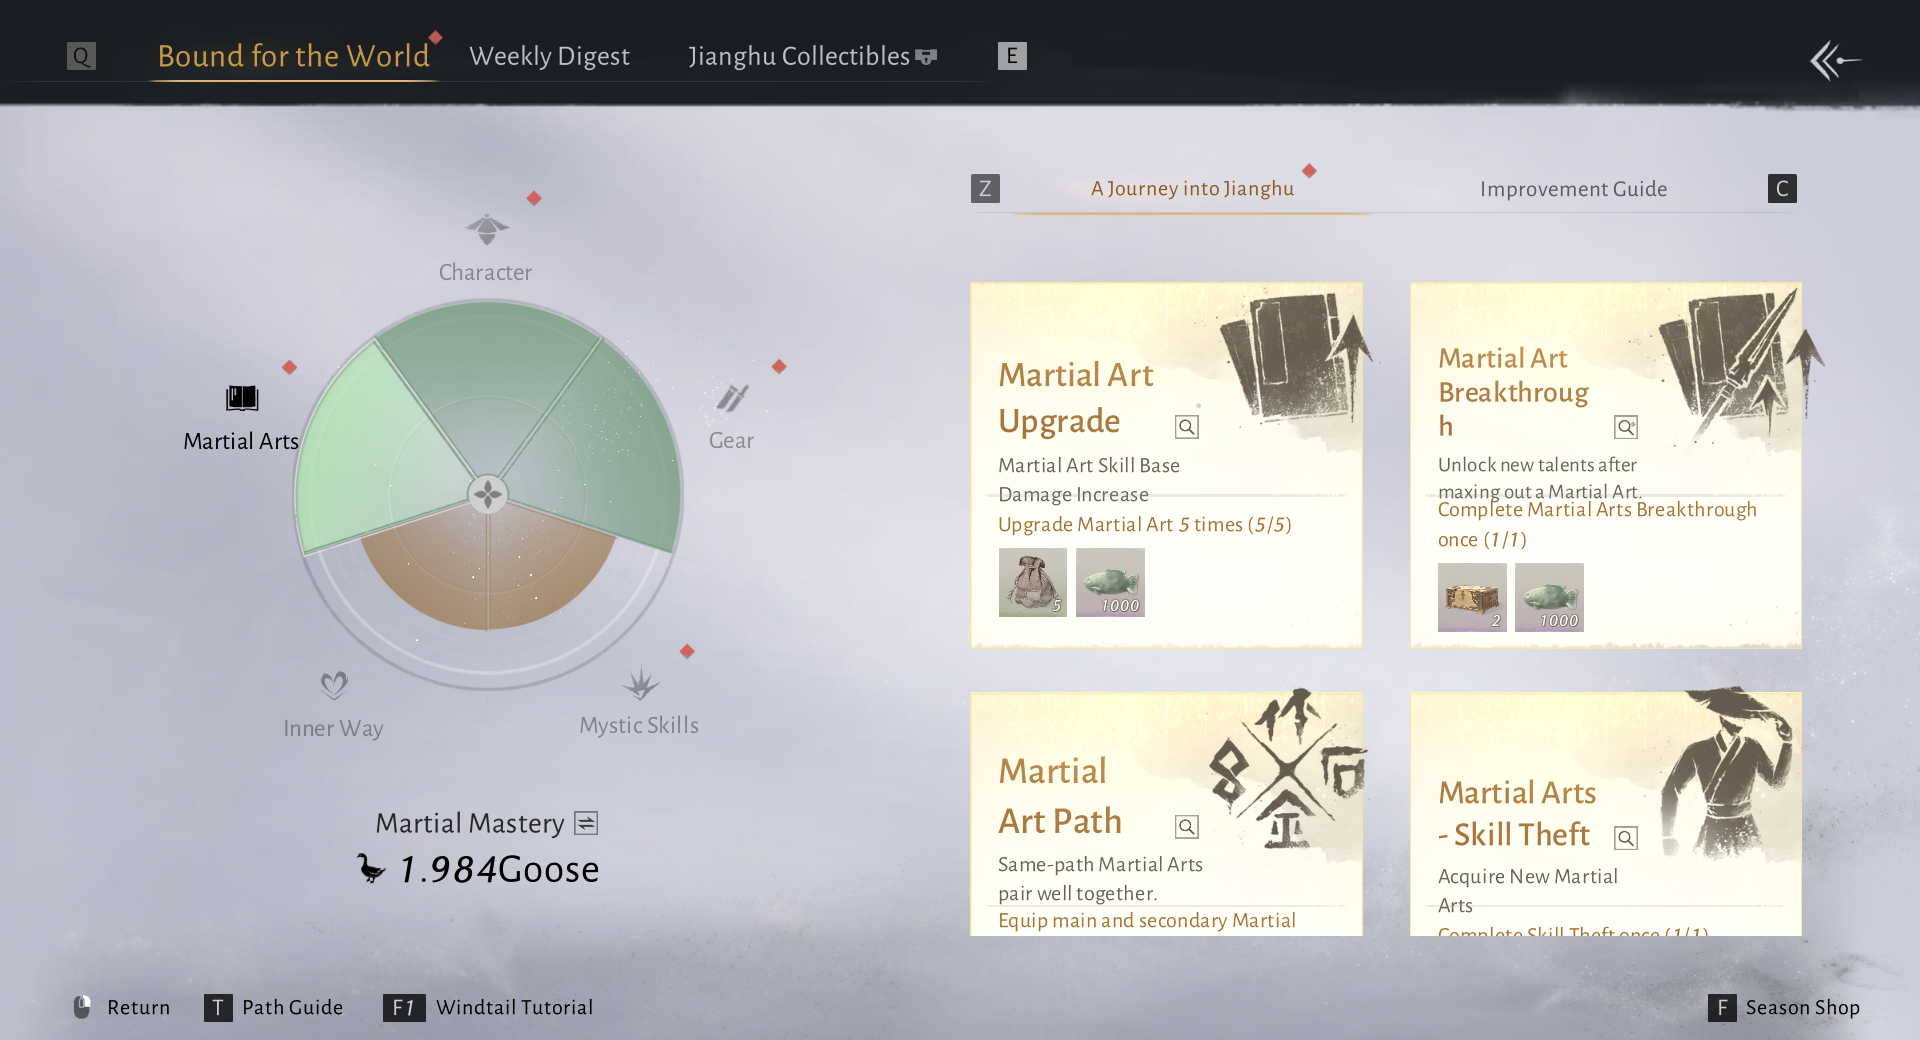The image size is (1920, 1040).
Task: Click the back arrow icon
Action: 1836,60
